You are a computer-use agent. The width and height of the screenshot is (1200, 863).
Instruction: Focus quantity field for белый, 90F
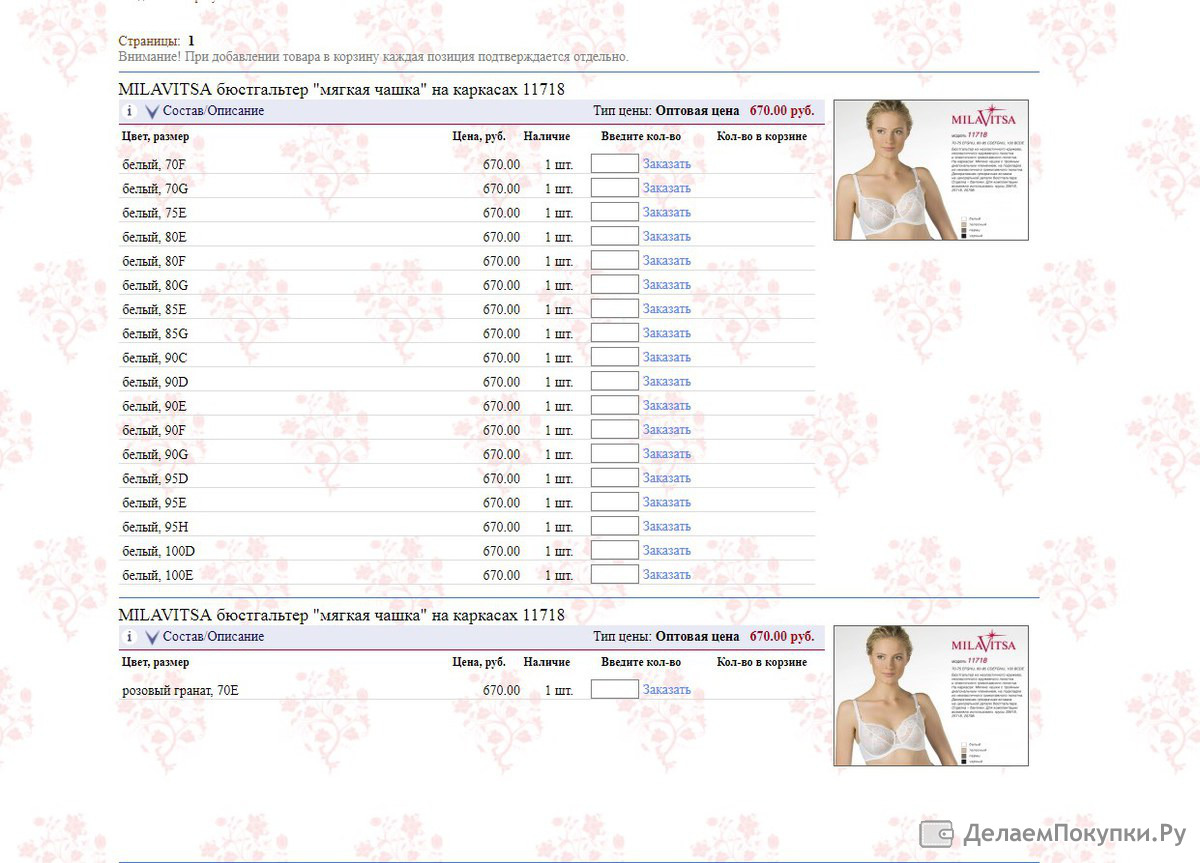point(615,430)
